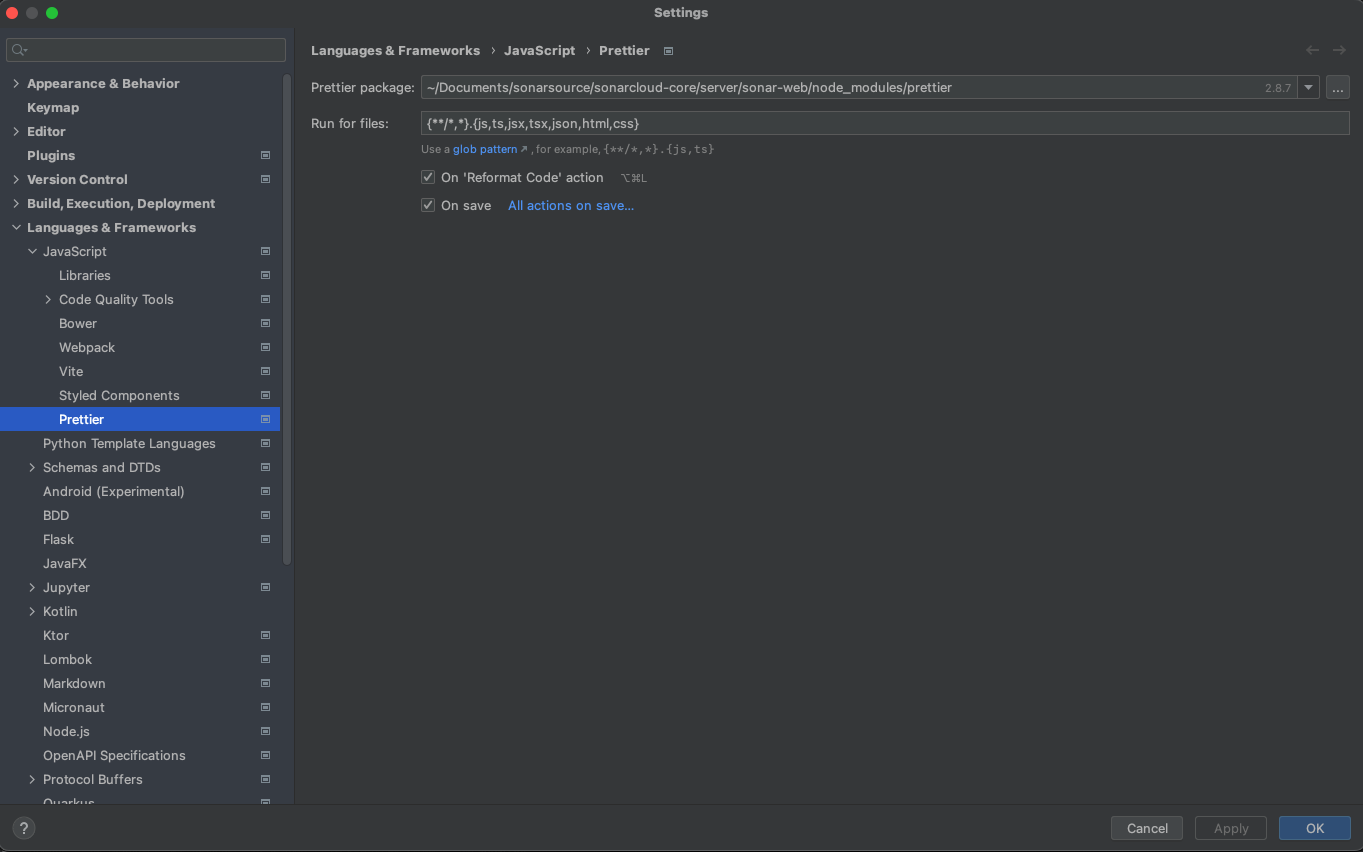Click project-level icon on Vite row
The width and height of the screenshot is (1363, 852).
265,371
